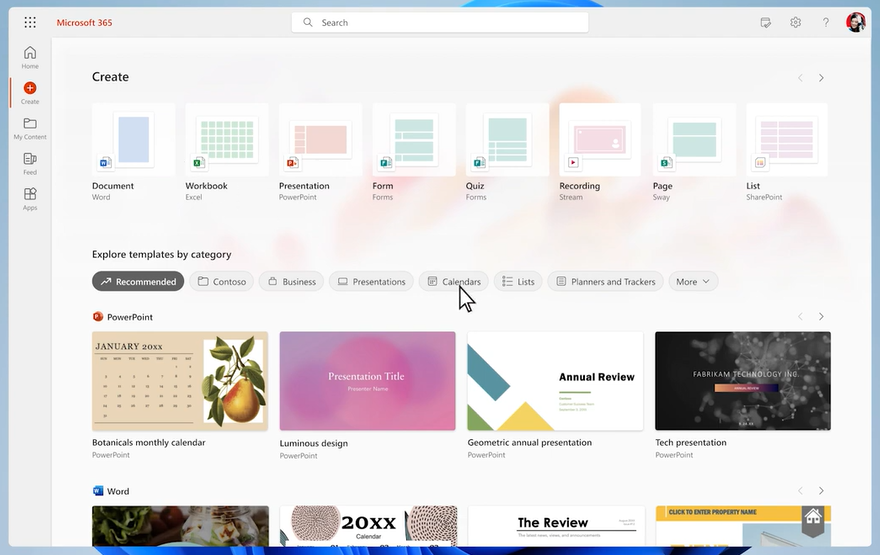
Task: Open Help question mark icon
Action: [826, 22]
